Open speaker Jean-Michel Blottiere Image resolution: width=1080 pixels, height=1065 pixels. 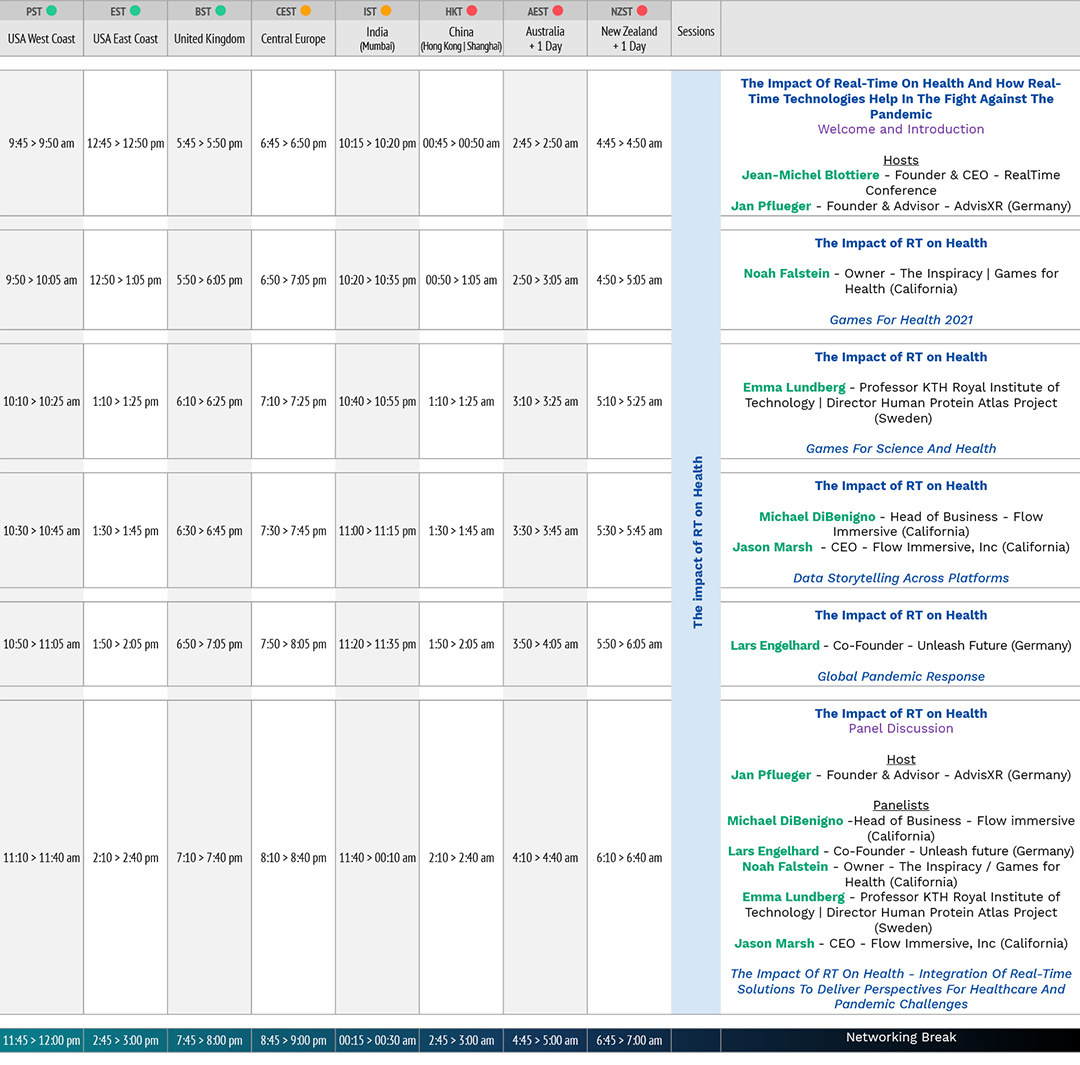pyautogui.click(x=810, y=175)
